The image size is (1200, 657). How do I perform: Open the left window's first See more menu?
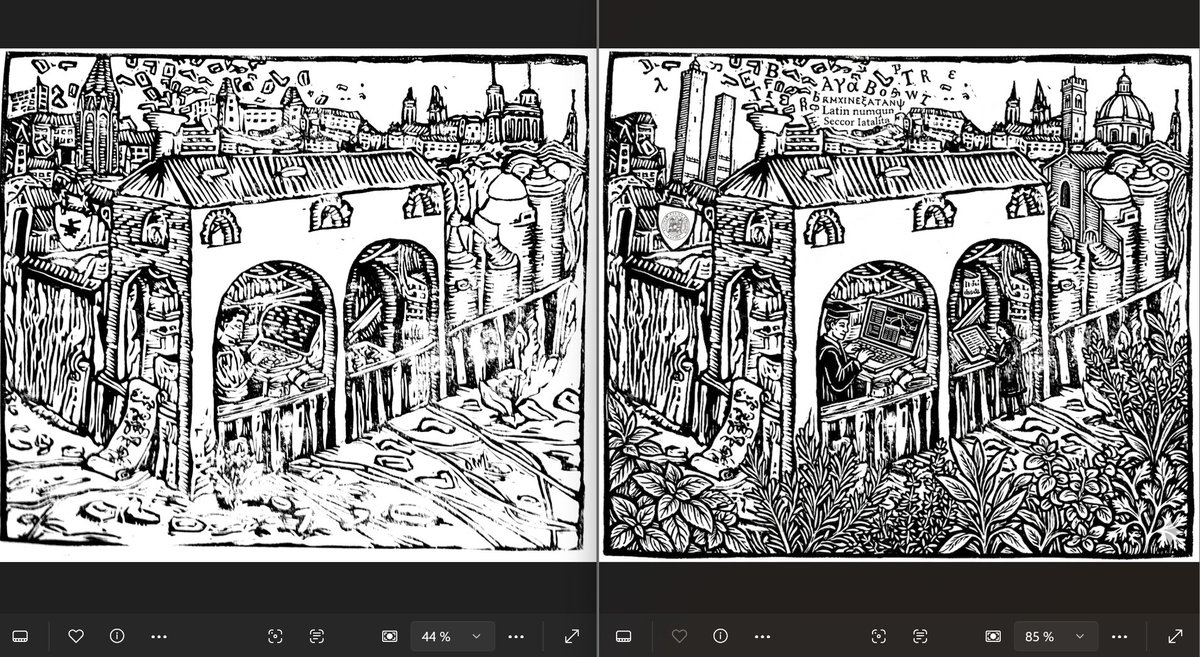tap(159, 636)
